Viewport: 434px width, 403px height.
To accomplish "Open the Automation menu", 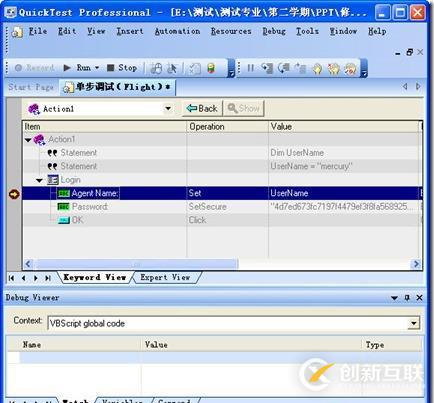I will pyautogui.click(x=177, y=31).
